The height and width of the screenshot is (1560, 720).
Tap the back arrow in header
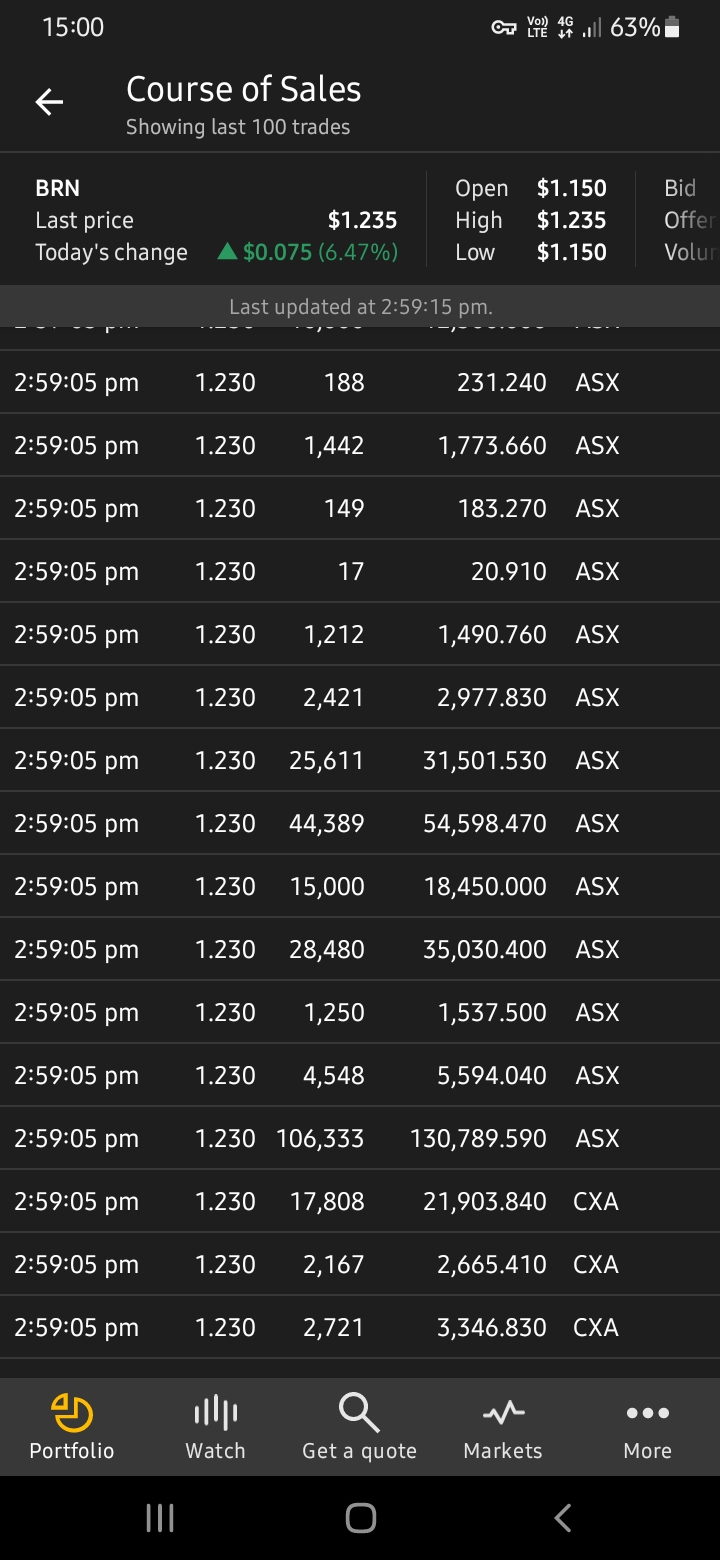coord(49,102)
